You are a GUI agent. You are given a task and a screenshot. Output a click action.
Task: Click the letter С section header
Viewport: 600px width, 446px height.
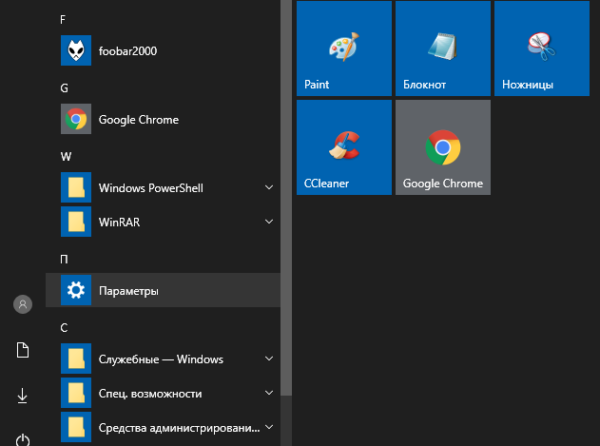(x=64, y=328)
